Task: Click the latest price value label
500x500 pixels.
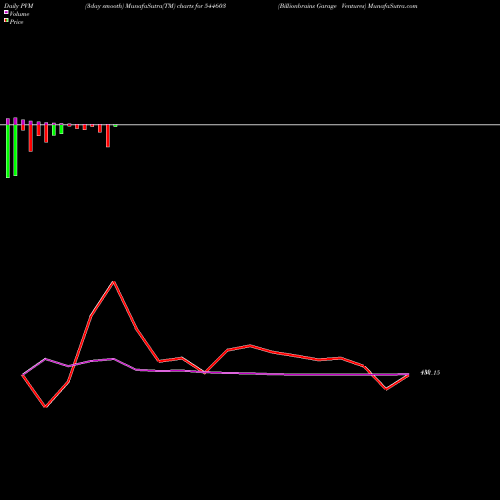Action: coord(430,373)
